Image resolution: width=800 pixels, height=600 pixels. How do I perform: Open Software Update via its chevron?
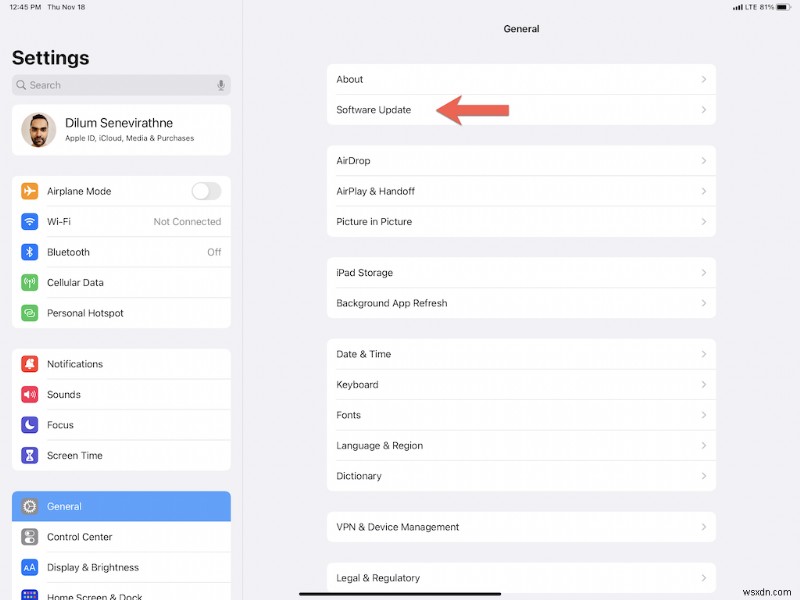pos(706,110)
